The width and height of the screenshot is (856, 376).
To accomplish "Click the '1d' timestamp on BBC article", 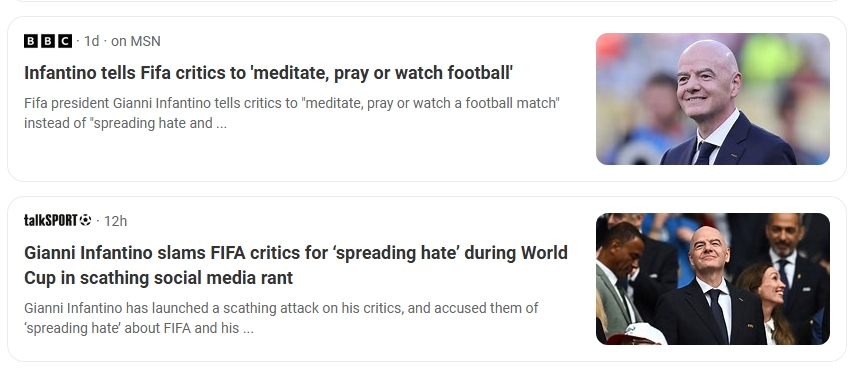I will click(x=92, y=41).
